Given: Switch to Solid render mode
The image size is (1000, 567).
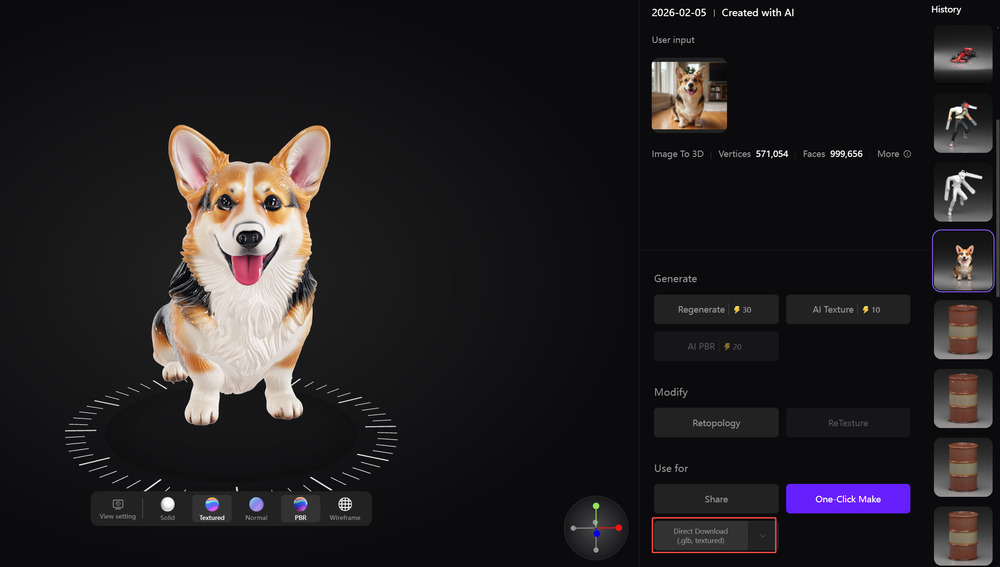Looking at the screenshot, I should [x=168, y=508].
